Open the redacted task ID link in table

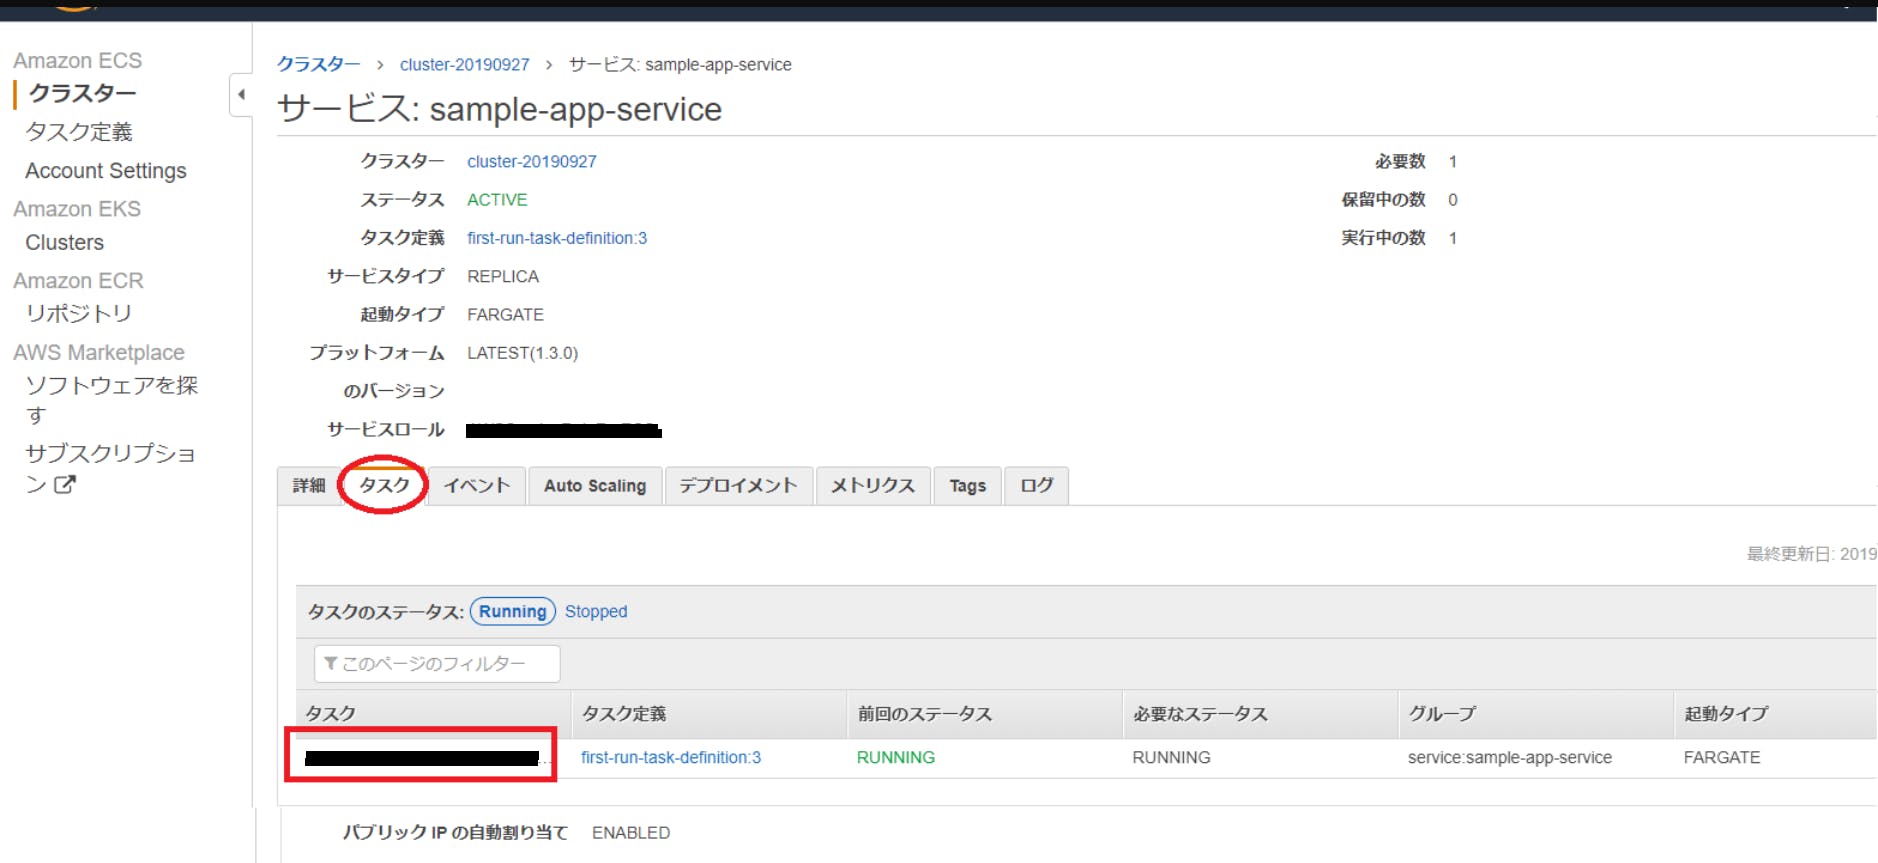(x=422, y=758)
